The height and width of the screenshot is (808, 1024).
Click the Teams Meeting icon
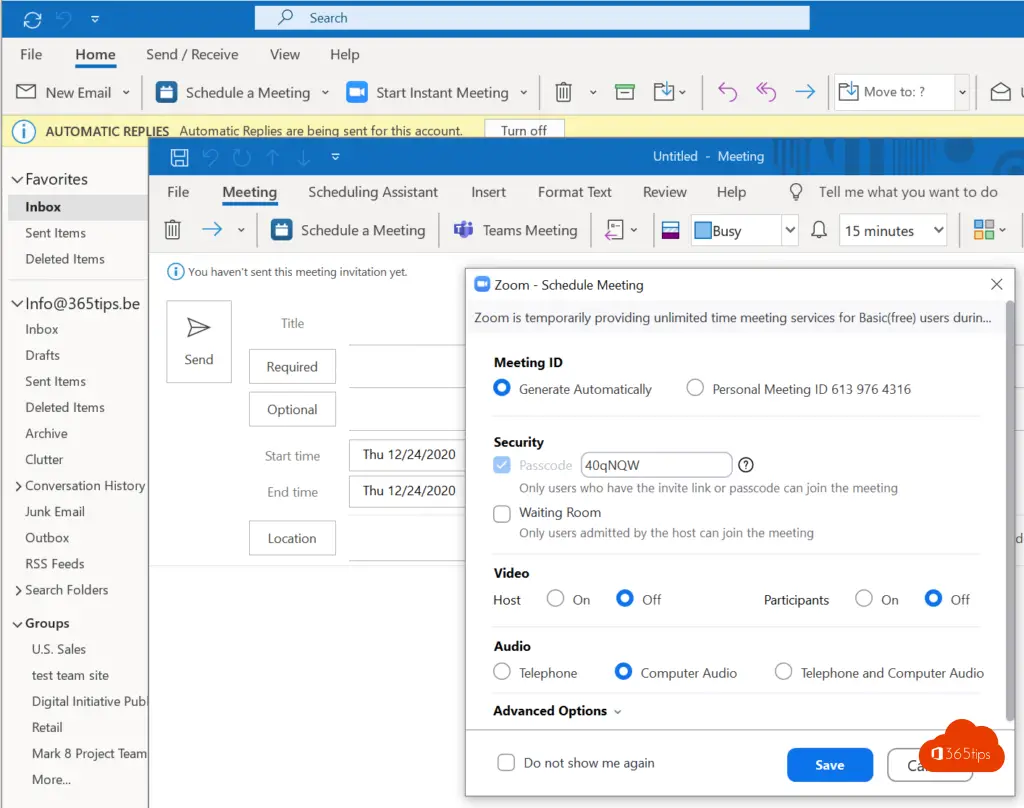tap(463, 230)
